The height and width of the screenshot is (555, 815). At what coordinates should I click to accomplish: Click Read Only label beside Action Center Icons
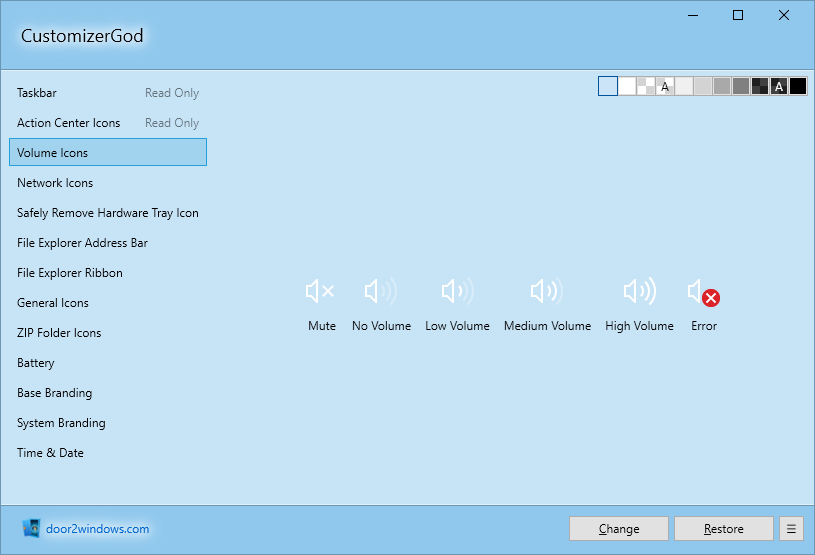(x=172, y=123)
